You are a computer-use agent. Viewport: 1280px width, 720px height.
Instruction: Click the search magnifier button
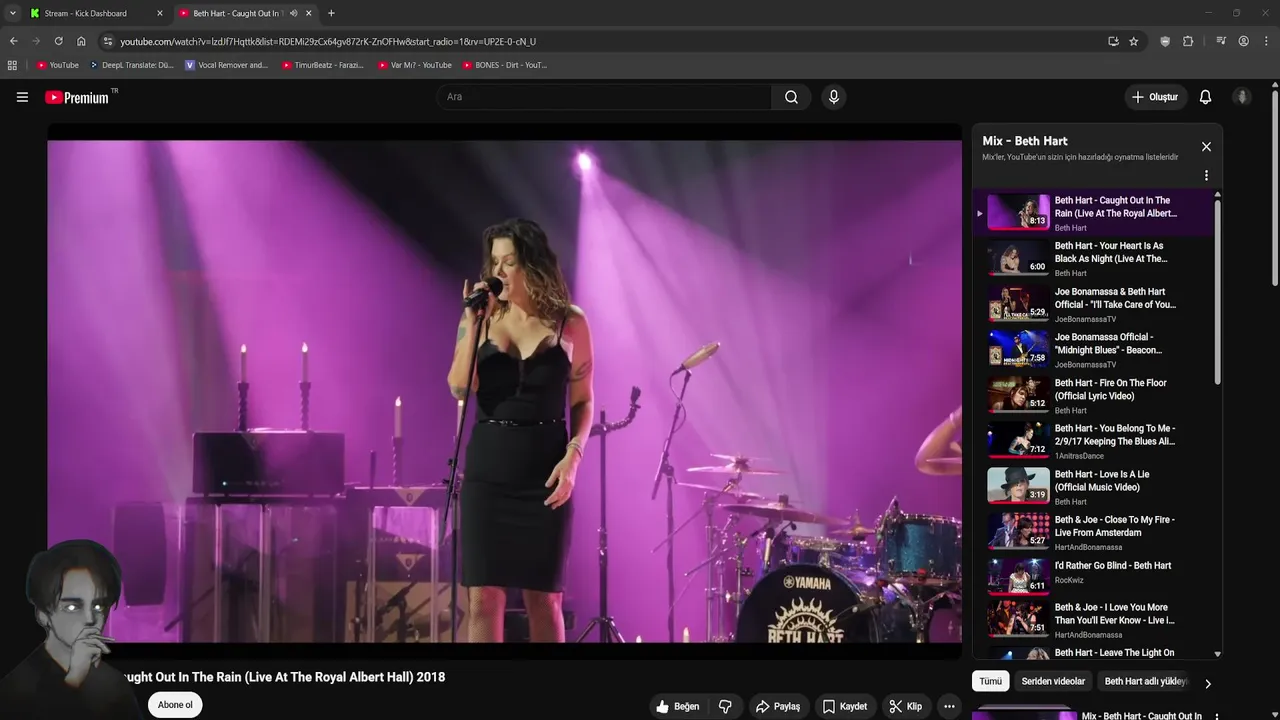pos(791,97)
